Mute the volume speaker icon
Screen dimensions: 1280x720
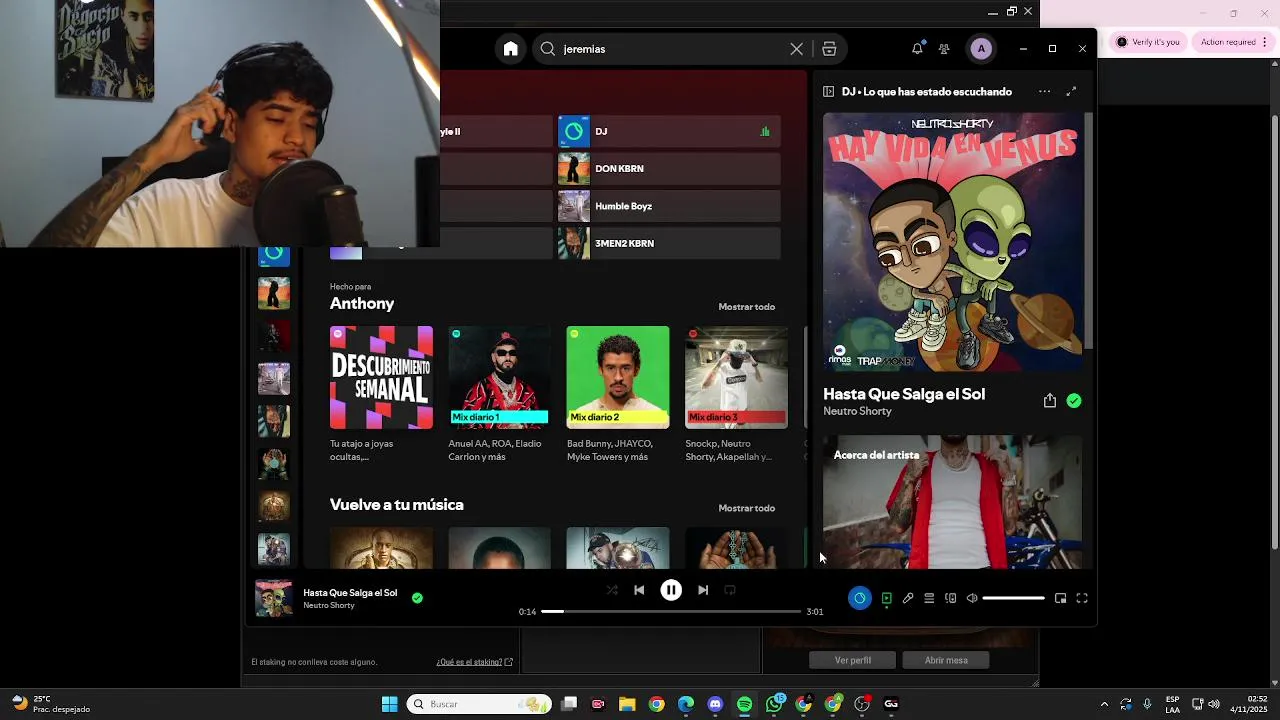click(972, 598)
